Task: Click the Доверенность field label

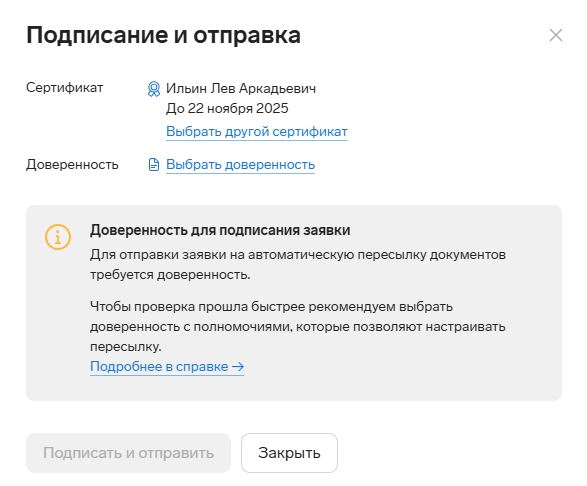Action: 72,165
